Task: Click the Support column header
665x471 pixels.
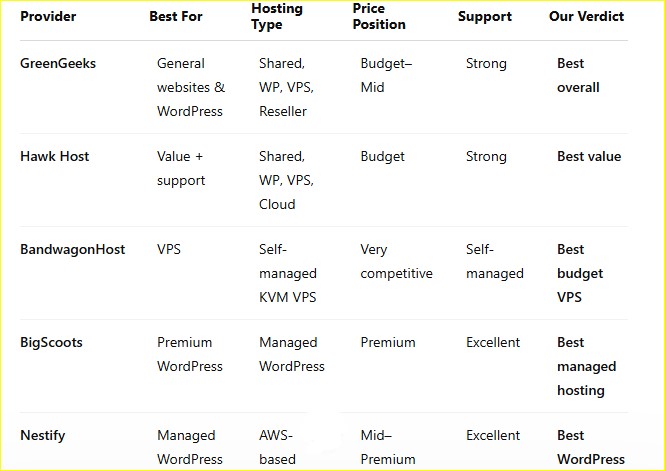Action: (x=485, y=16)
